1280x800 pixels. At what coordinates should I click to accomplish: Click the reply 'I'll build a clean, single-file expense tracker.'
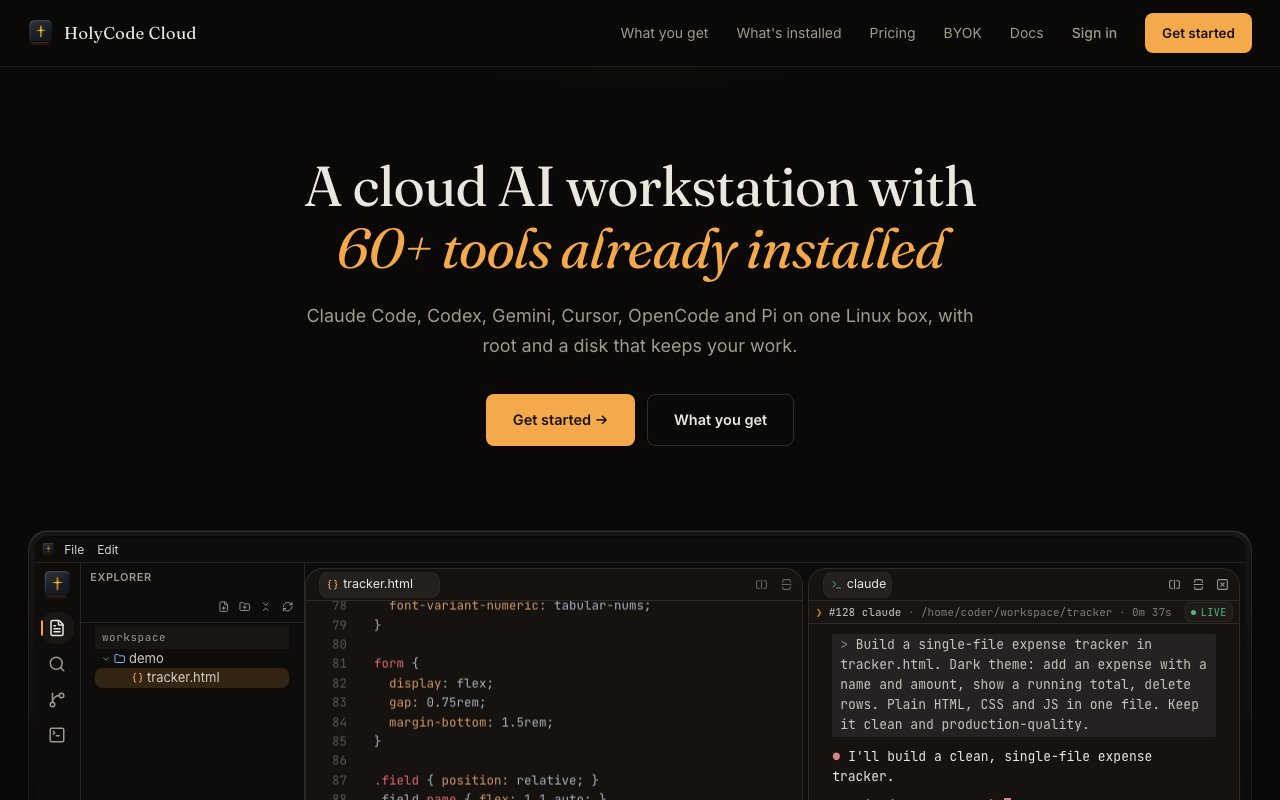[992, 766]
